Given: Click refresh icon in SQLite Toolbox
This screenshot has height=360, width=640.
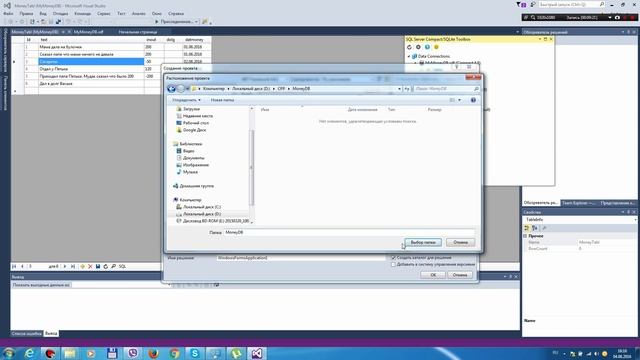Looking at the screenshot, I should point(409,47).
